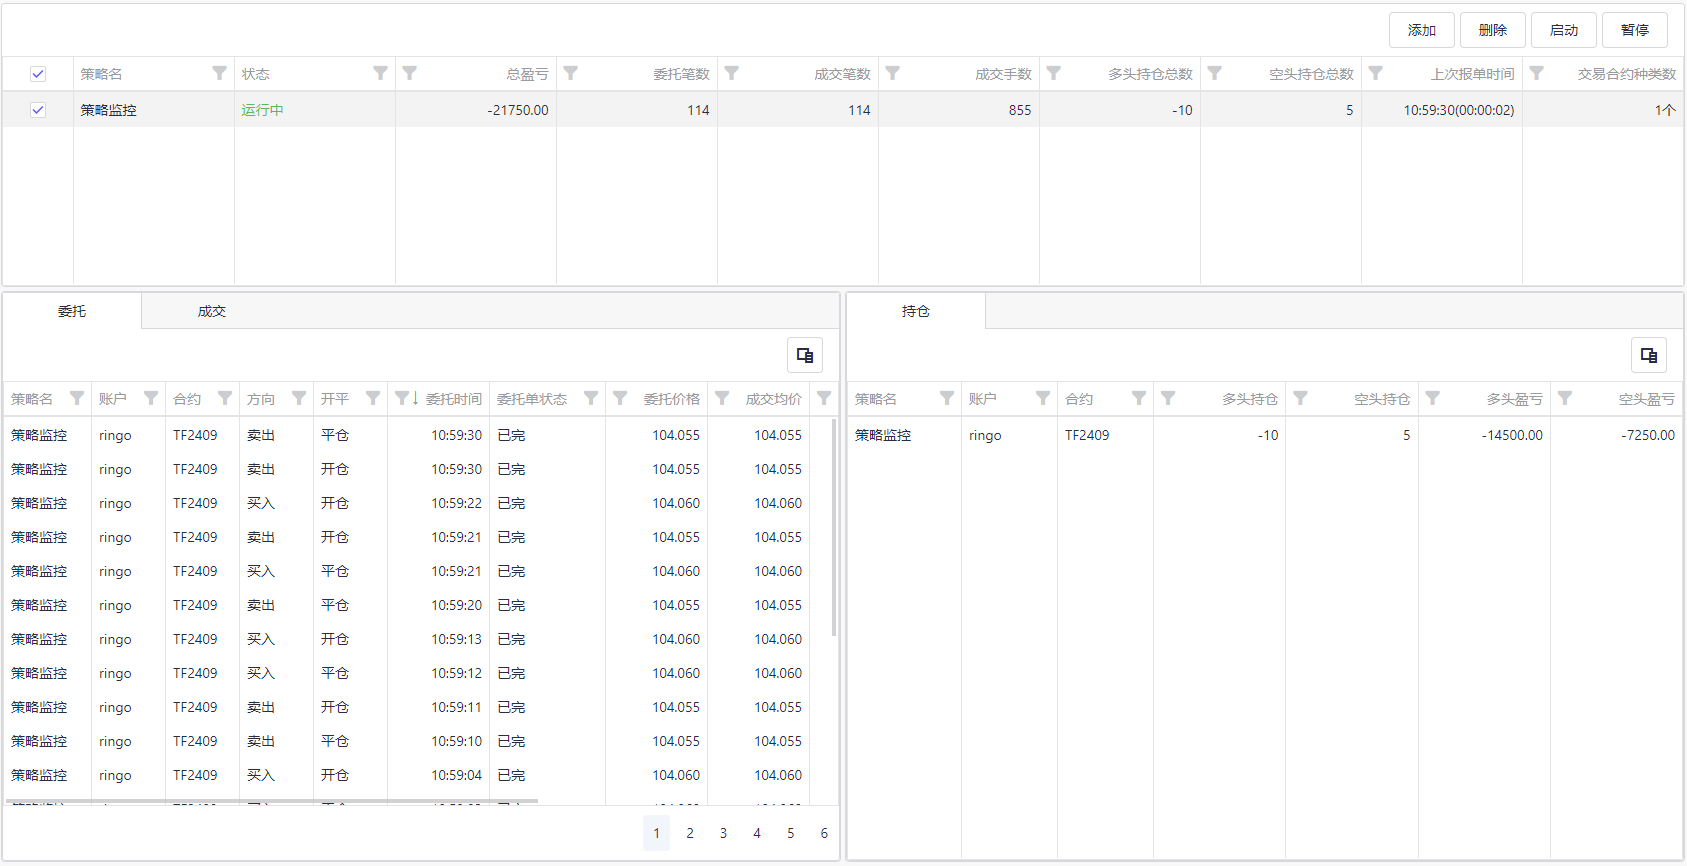Click TF2409 contract in positions table
Viewport: 1687px width, 866px height.
click(1087, 435)
